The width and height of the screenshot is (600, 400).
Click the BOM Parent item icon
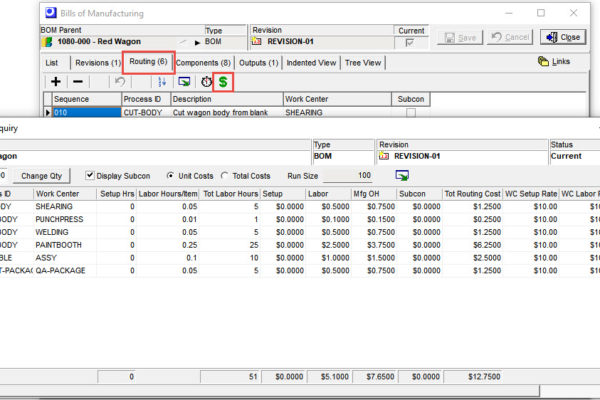pyautogui.click(x=47, y=42)
